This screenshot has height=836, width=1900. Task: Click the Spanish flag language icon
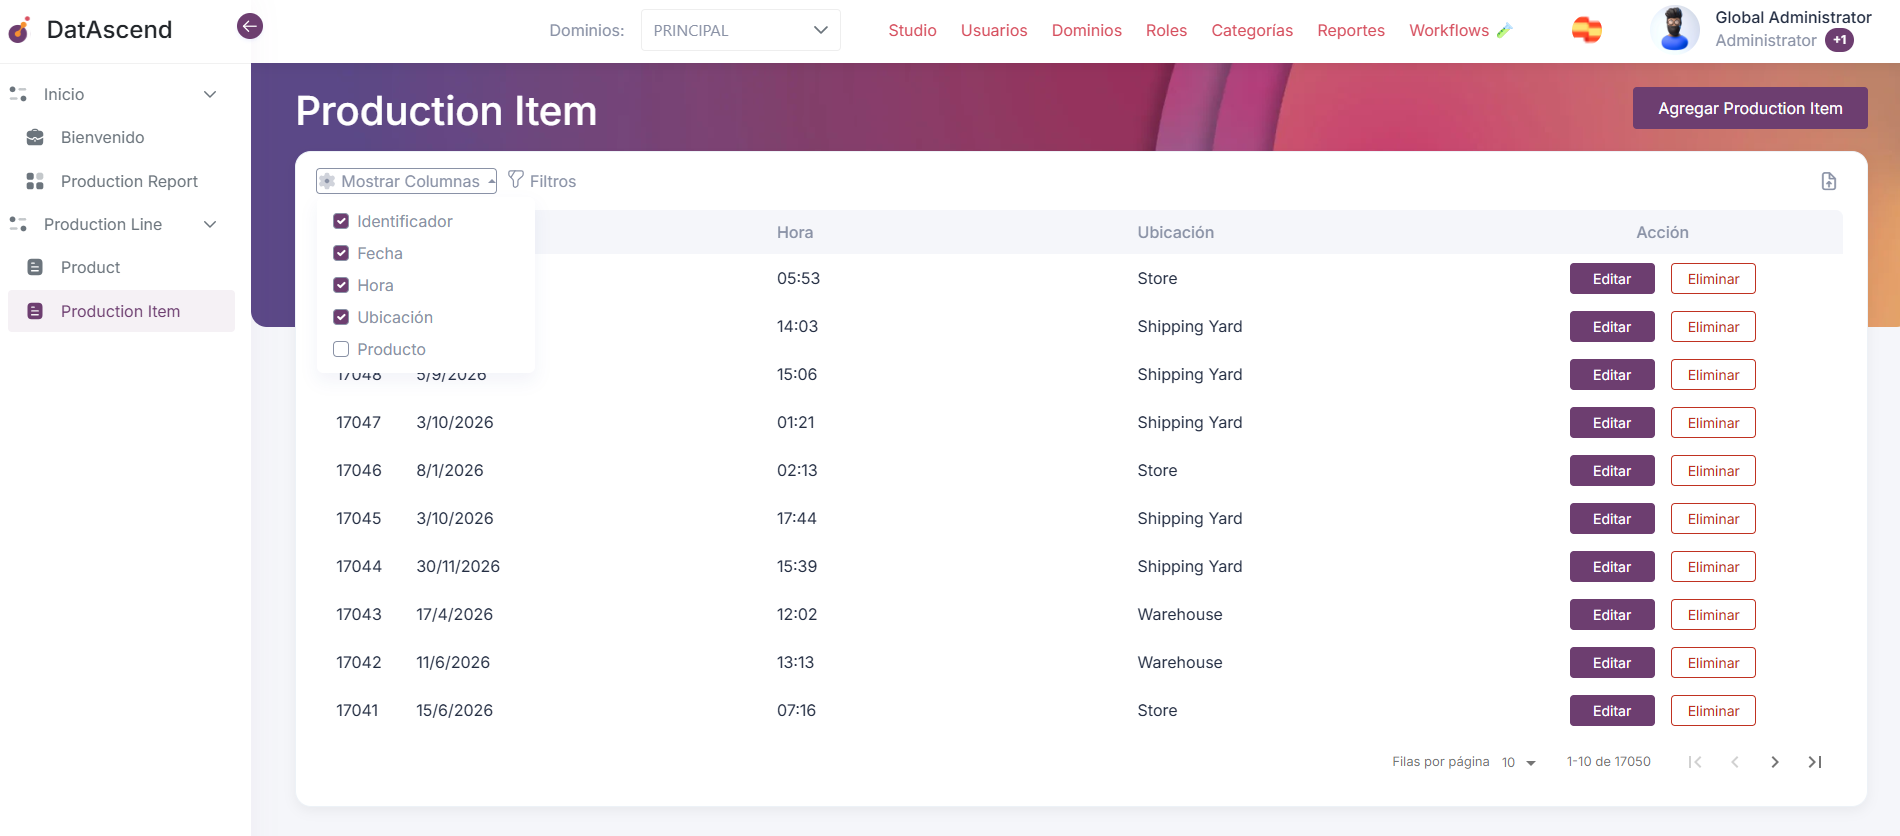click(x=1586, y=30)
